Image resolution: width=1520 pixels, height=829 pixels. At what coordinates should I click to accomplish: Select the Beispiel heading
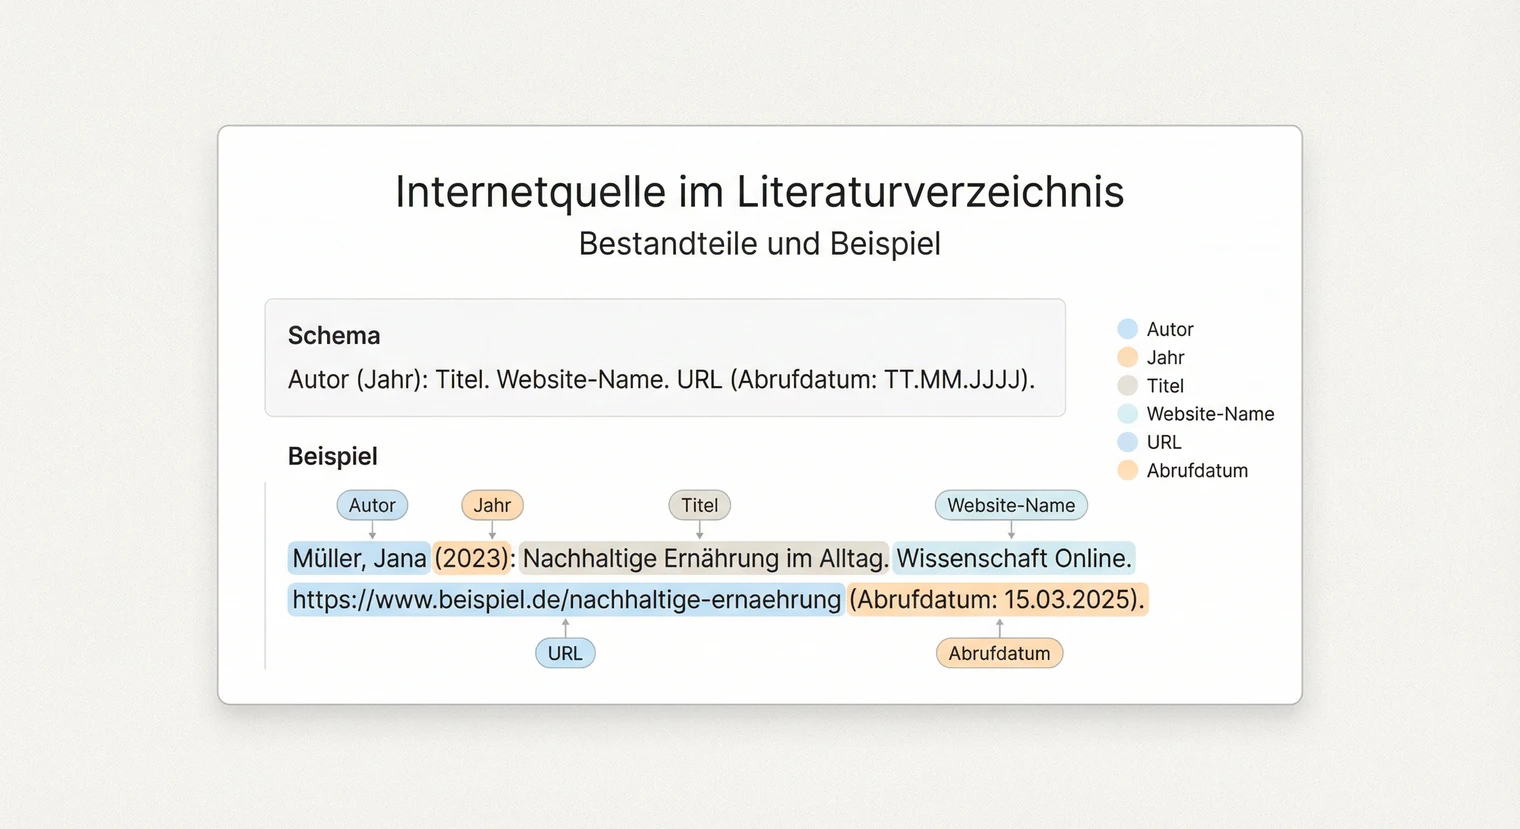tap(332, 456)
